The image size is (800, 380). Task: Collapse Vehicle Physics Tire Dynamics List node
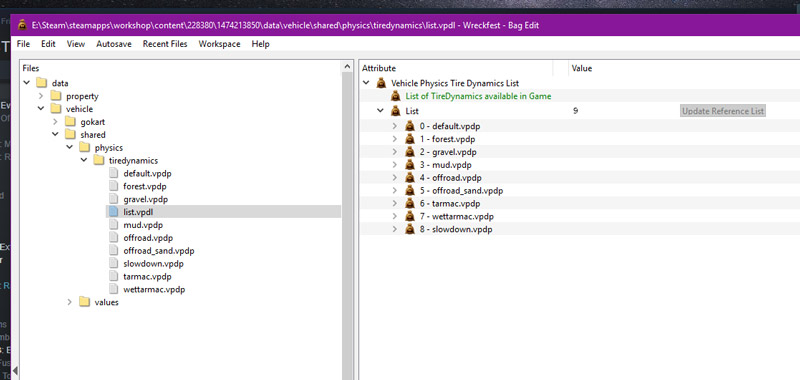pos(366,83)
